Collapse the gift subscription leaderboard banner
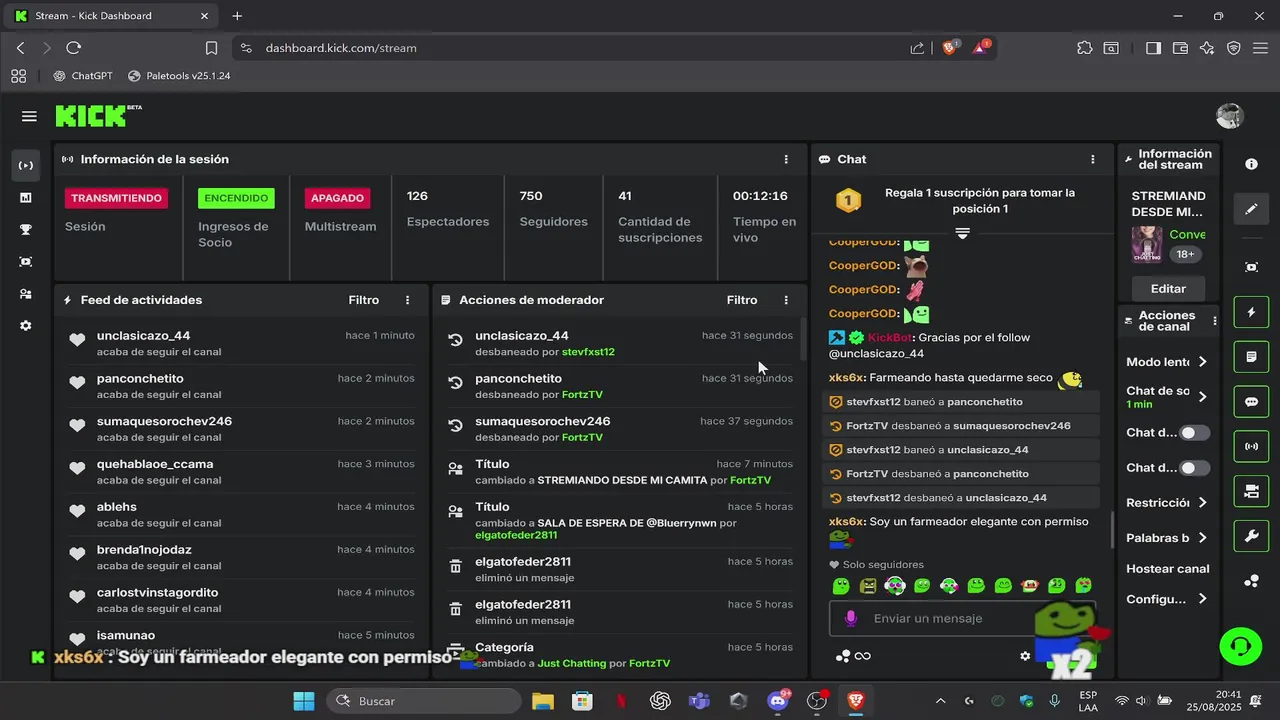 (962, 232)
